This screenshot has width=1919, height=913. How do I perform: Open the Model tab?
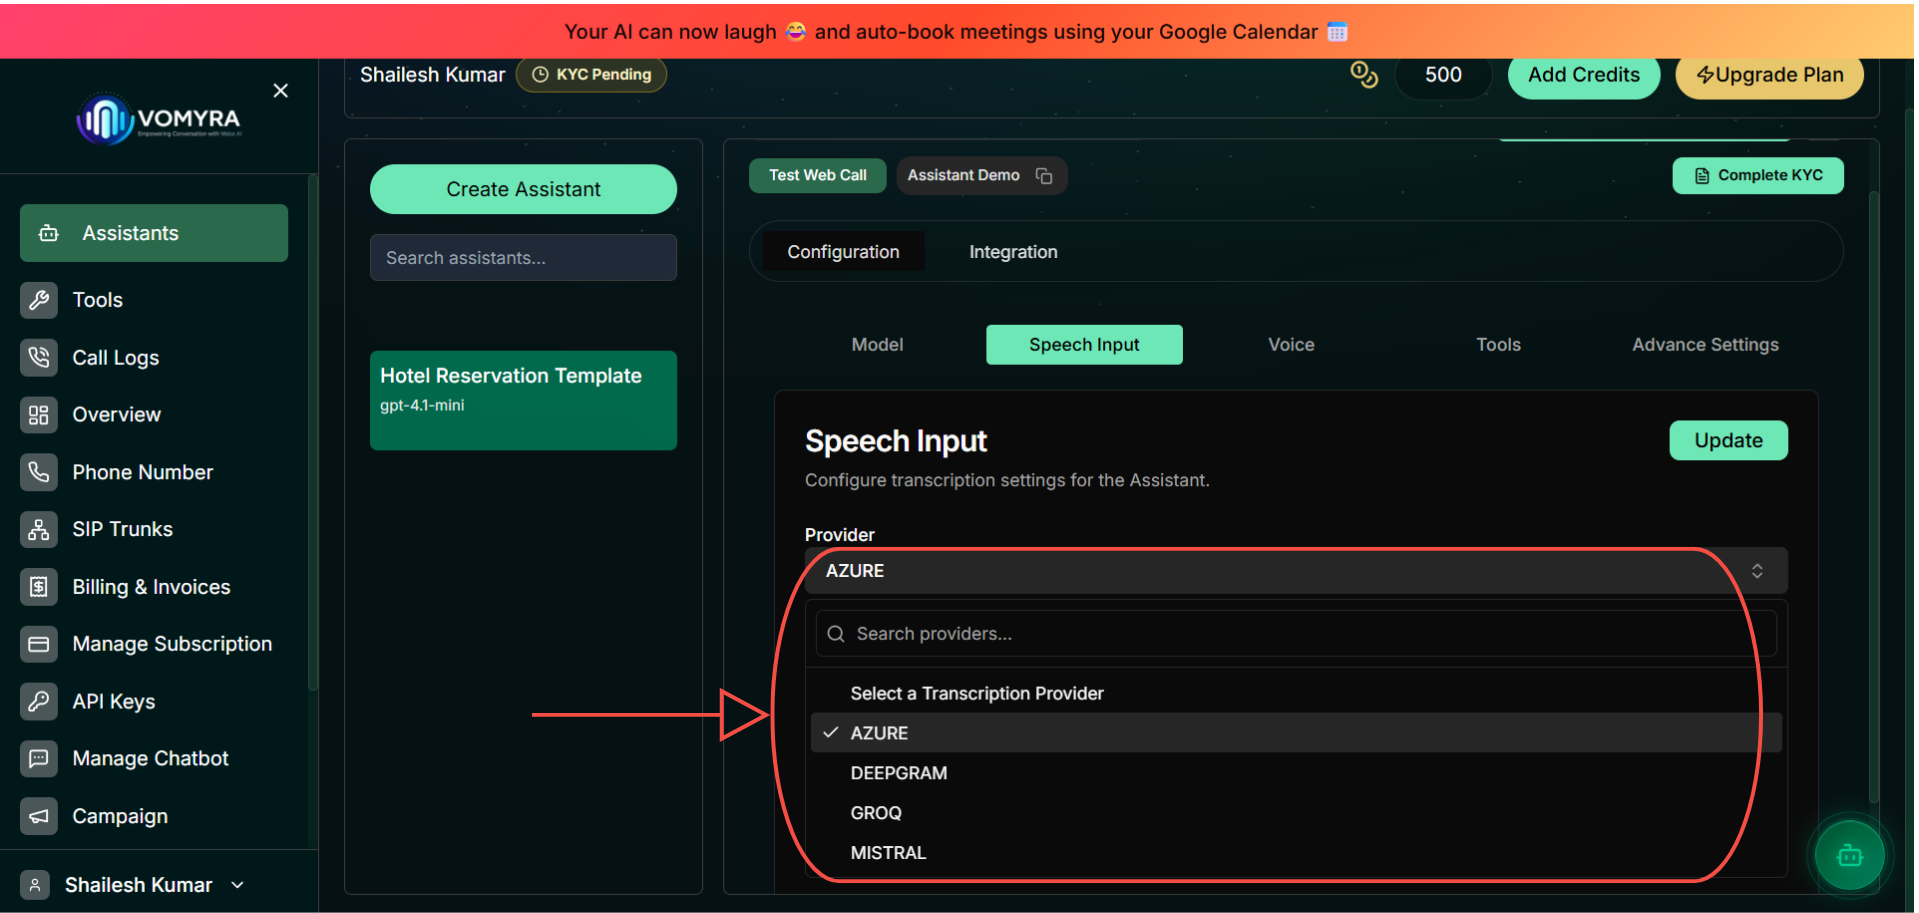click(877, 345)
